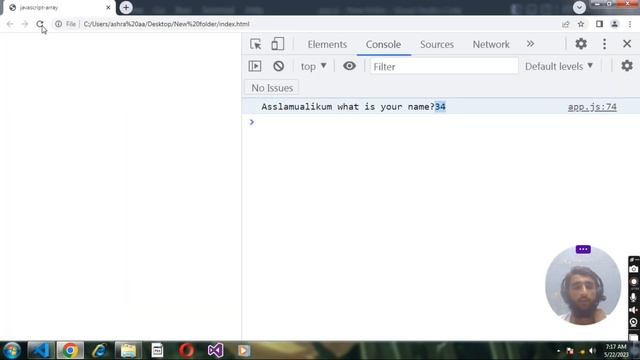Open Google Chrome from taskbar

(70, 351)
